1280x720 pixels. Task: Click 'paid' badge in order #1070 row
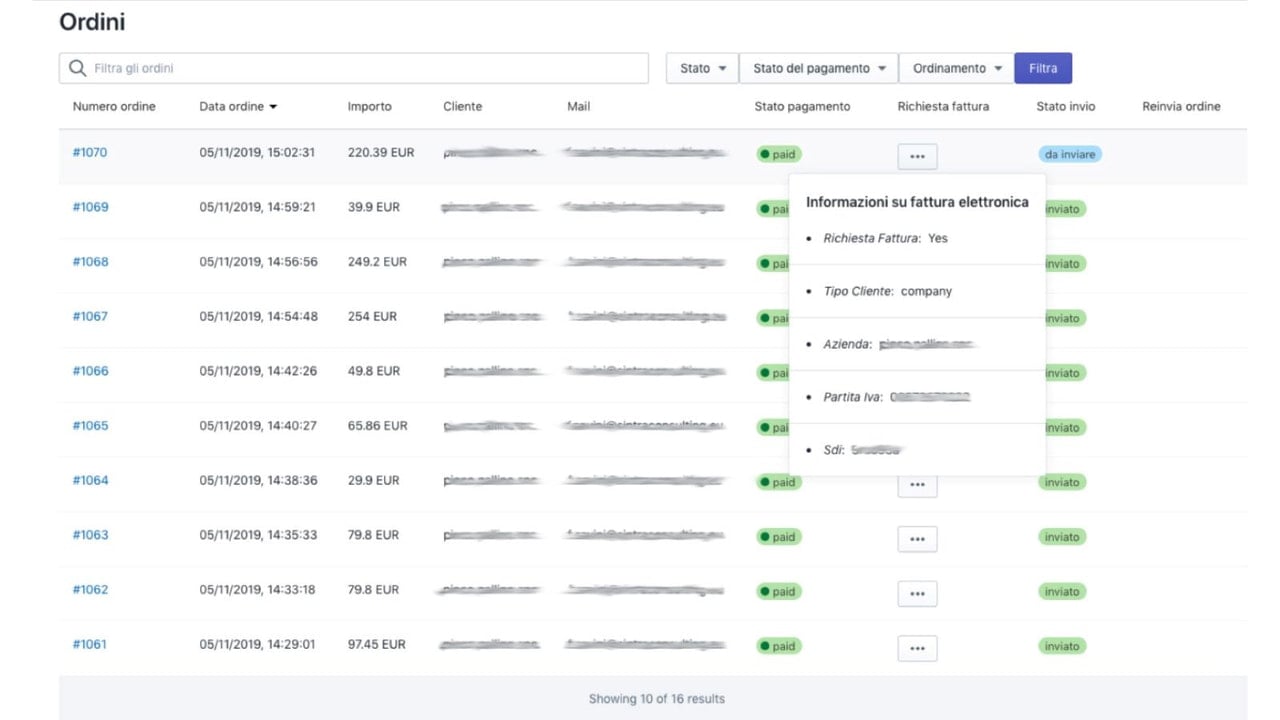pos(779,155)
